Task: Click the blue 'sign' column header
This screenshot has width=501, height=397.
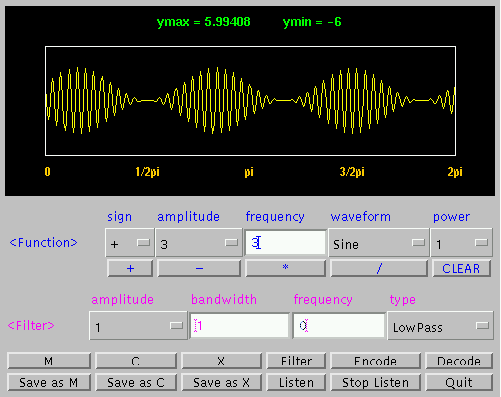Action: pyautogui.click(x=119, y=217)
